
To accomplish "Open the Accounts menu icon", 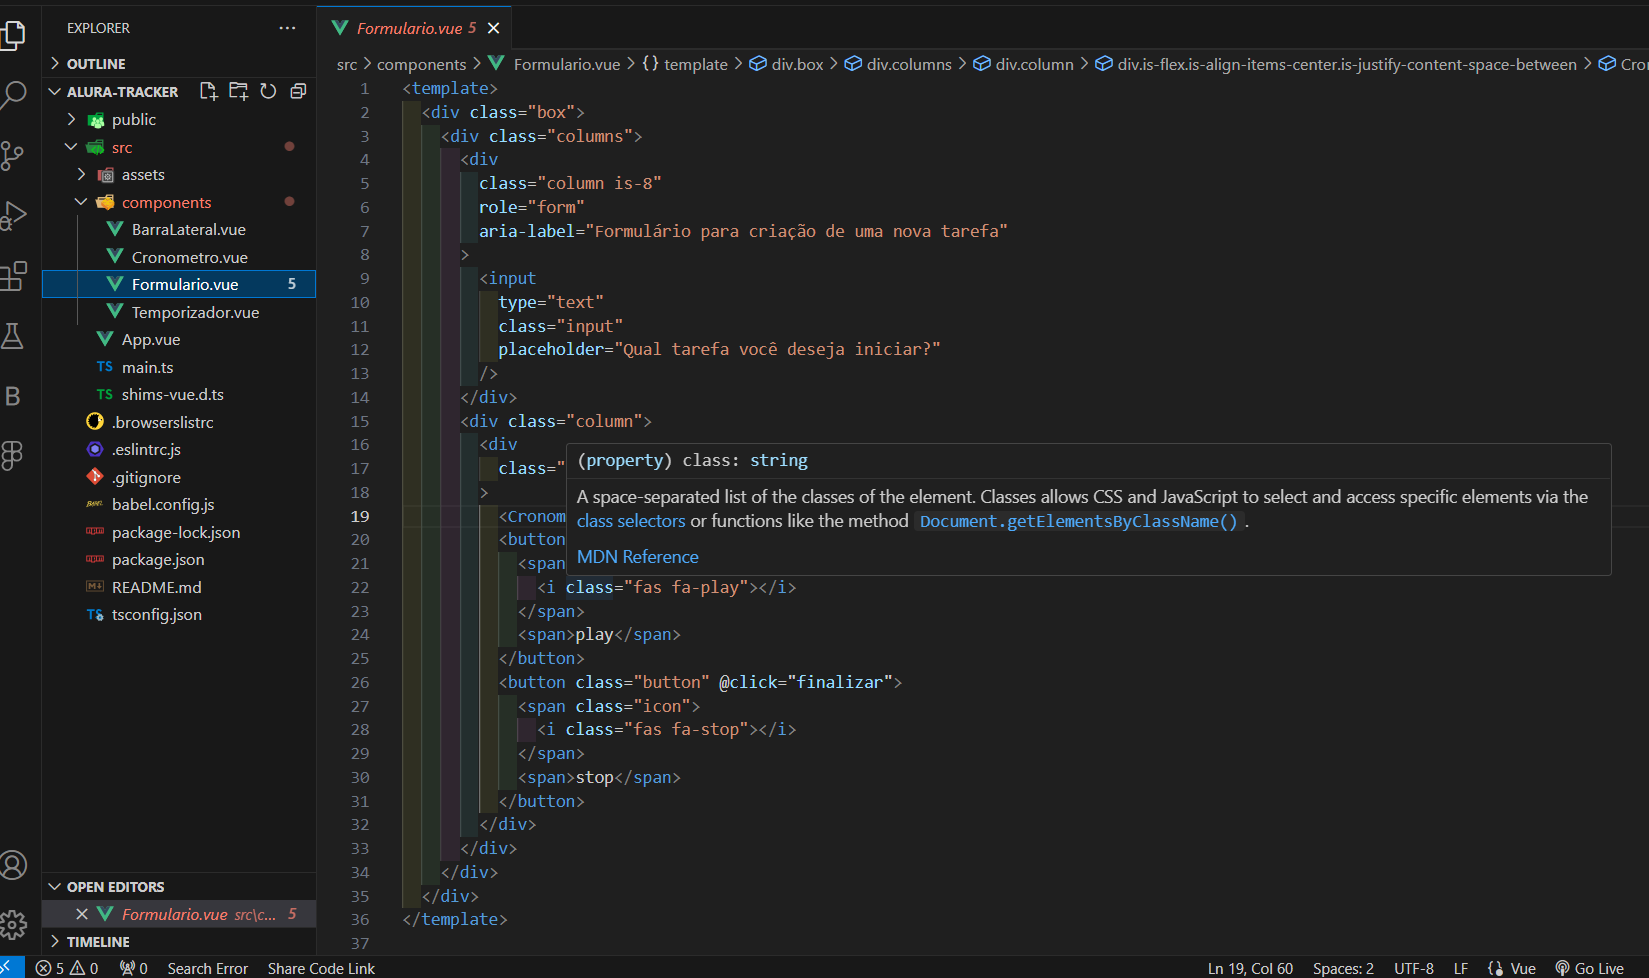I will tap(13, 865).
